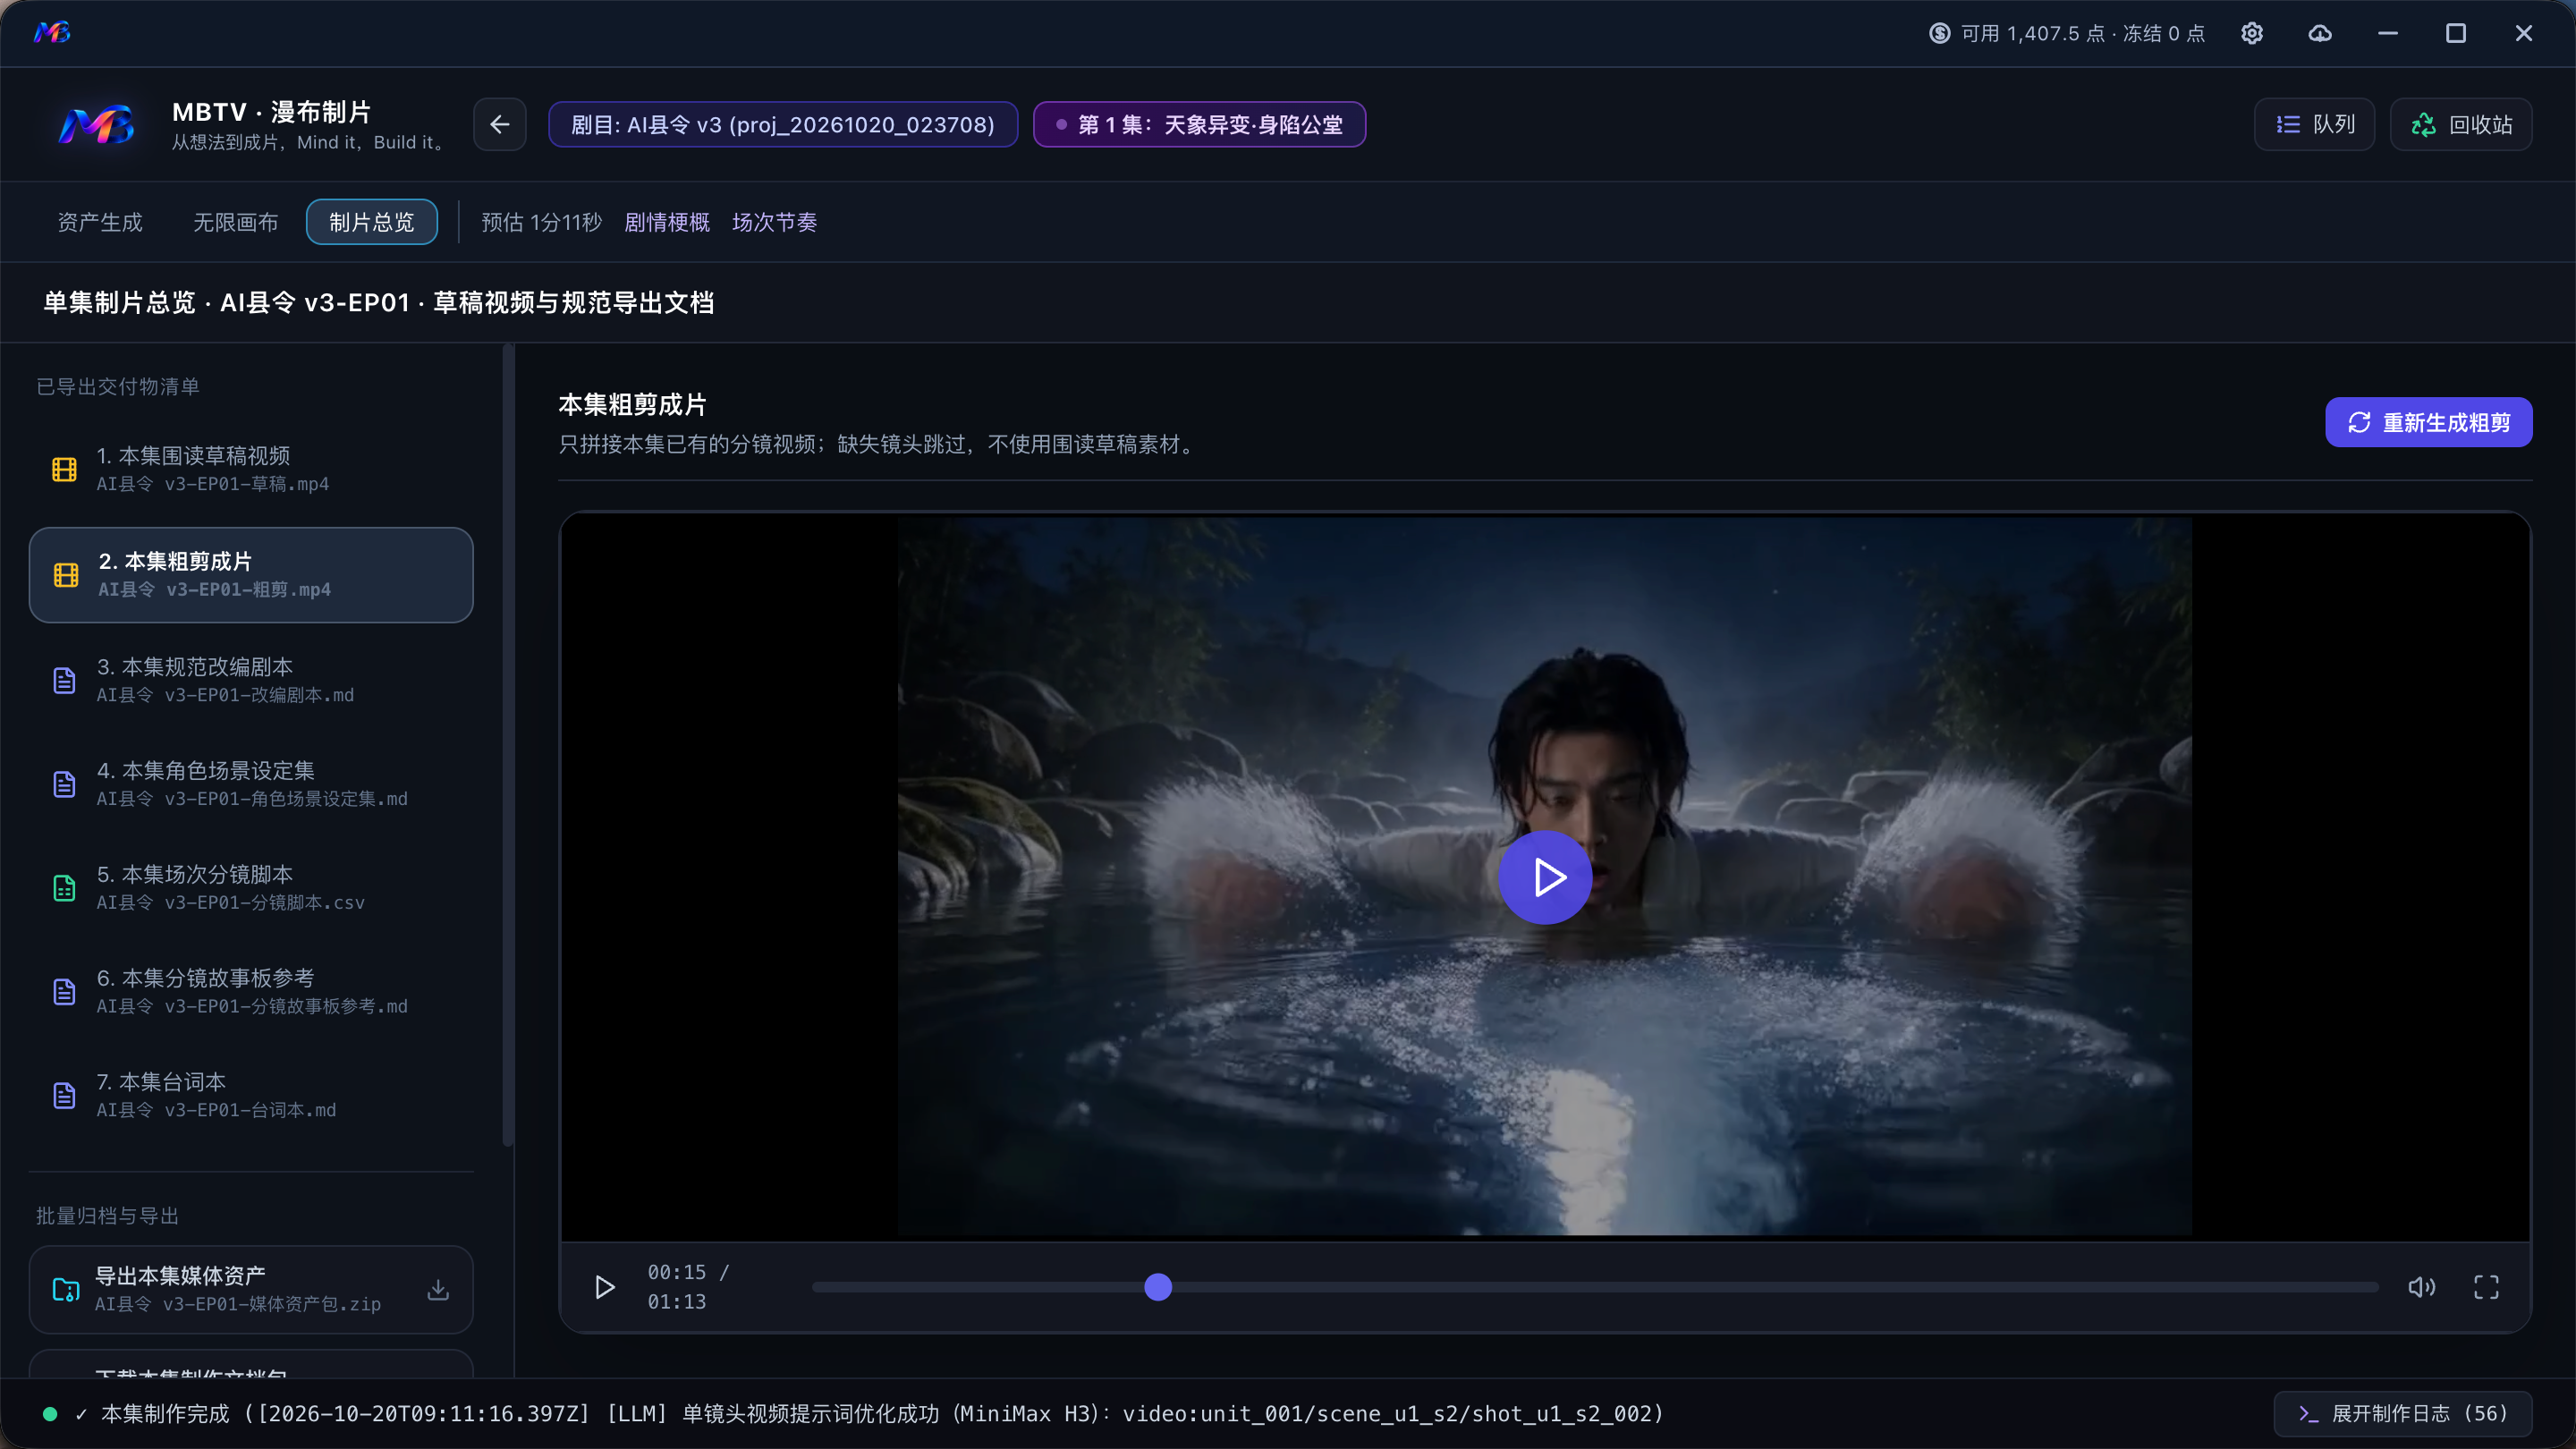Click 重新生成粗剪 button
The height and width of the screenshot is (1449, 2576).
[2429, 422]
